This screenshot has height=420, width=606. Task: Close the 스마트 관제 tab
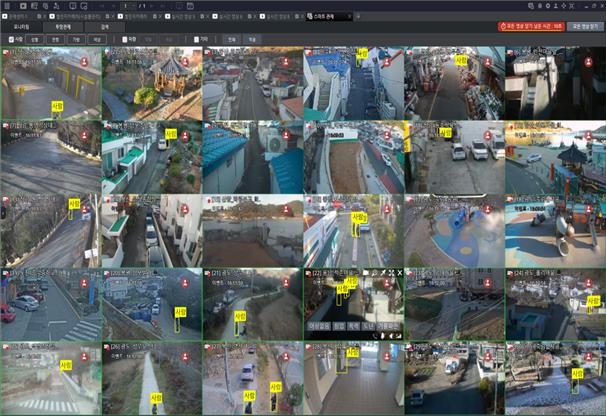[347, 17]
